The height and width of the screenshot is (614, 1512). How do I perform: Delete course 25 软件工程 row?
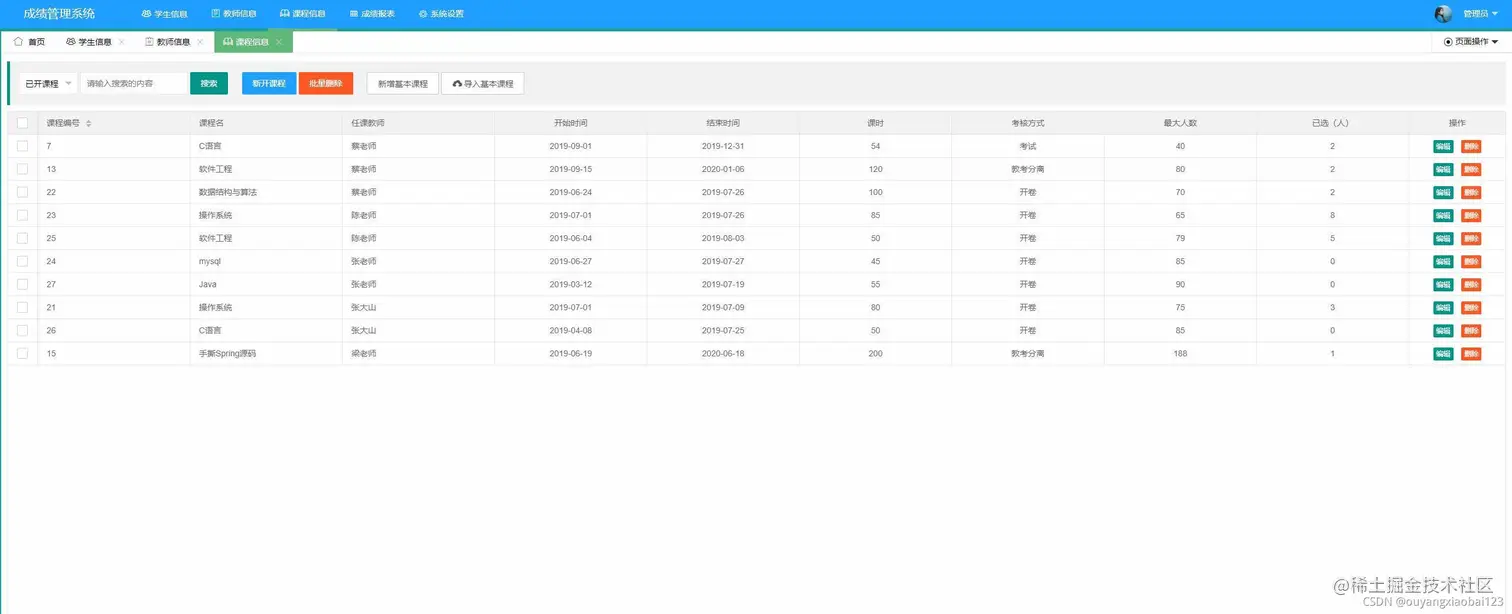tap(1471, 238)
